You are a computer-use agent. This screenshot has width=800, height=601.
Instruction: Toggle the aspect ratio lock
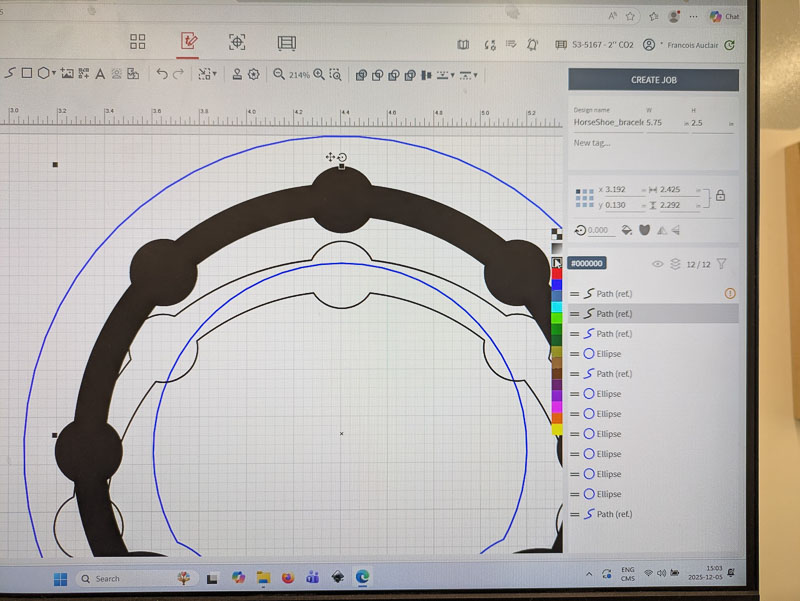[x=721, y=196]
